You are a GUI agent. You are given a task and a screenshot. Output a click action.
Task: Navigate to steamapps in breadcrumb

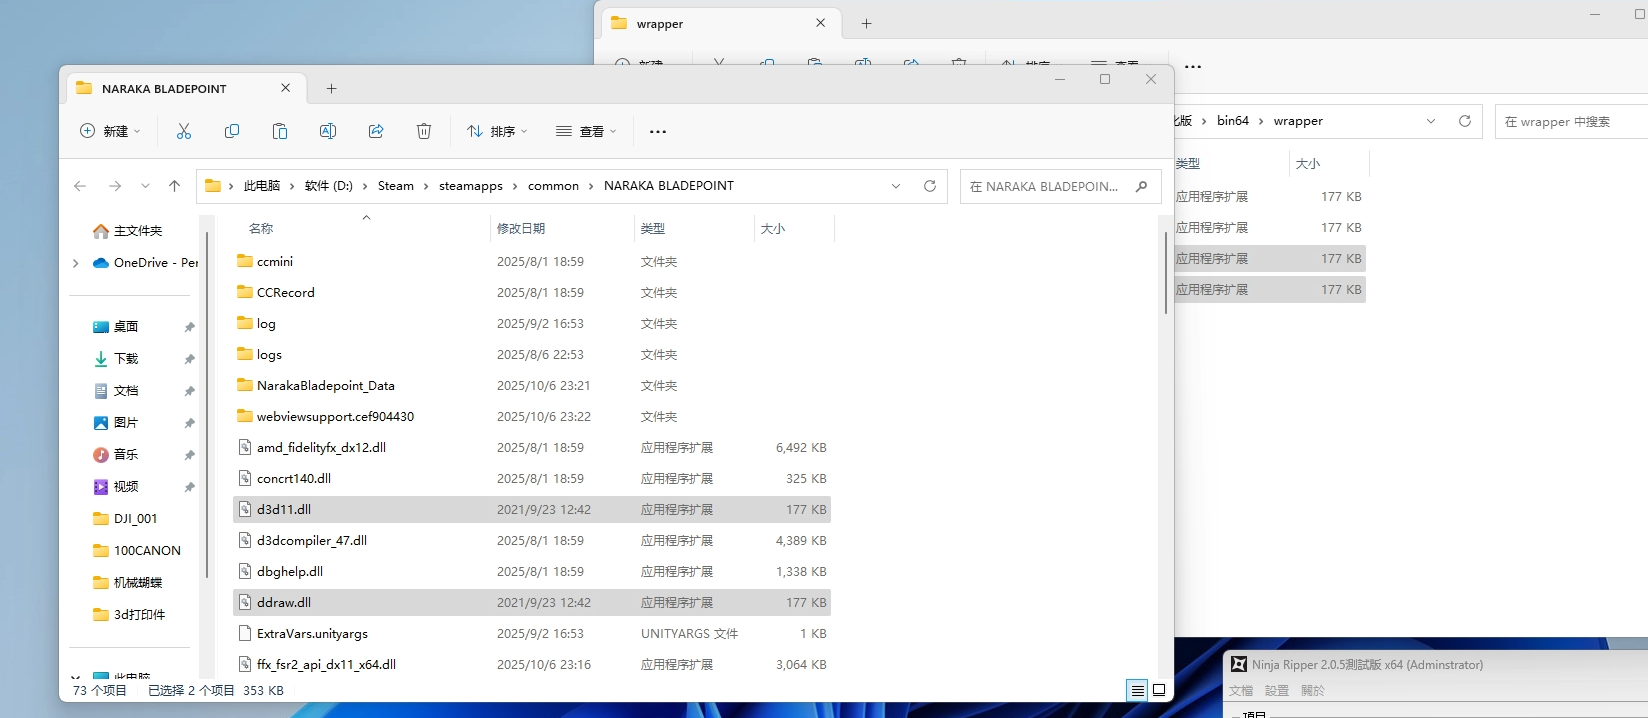point(471,186)
